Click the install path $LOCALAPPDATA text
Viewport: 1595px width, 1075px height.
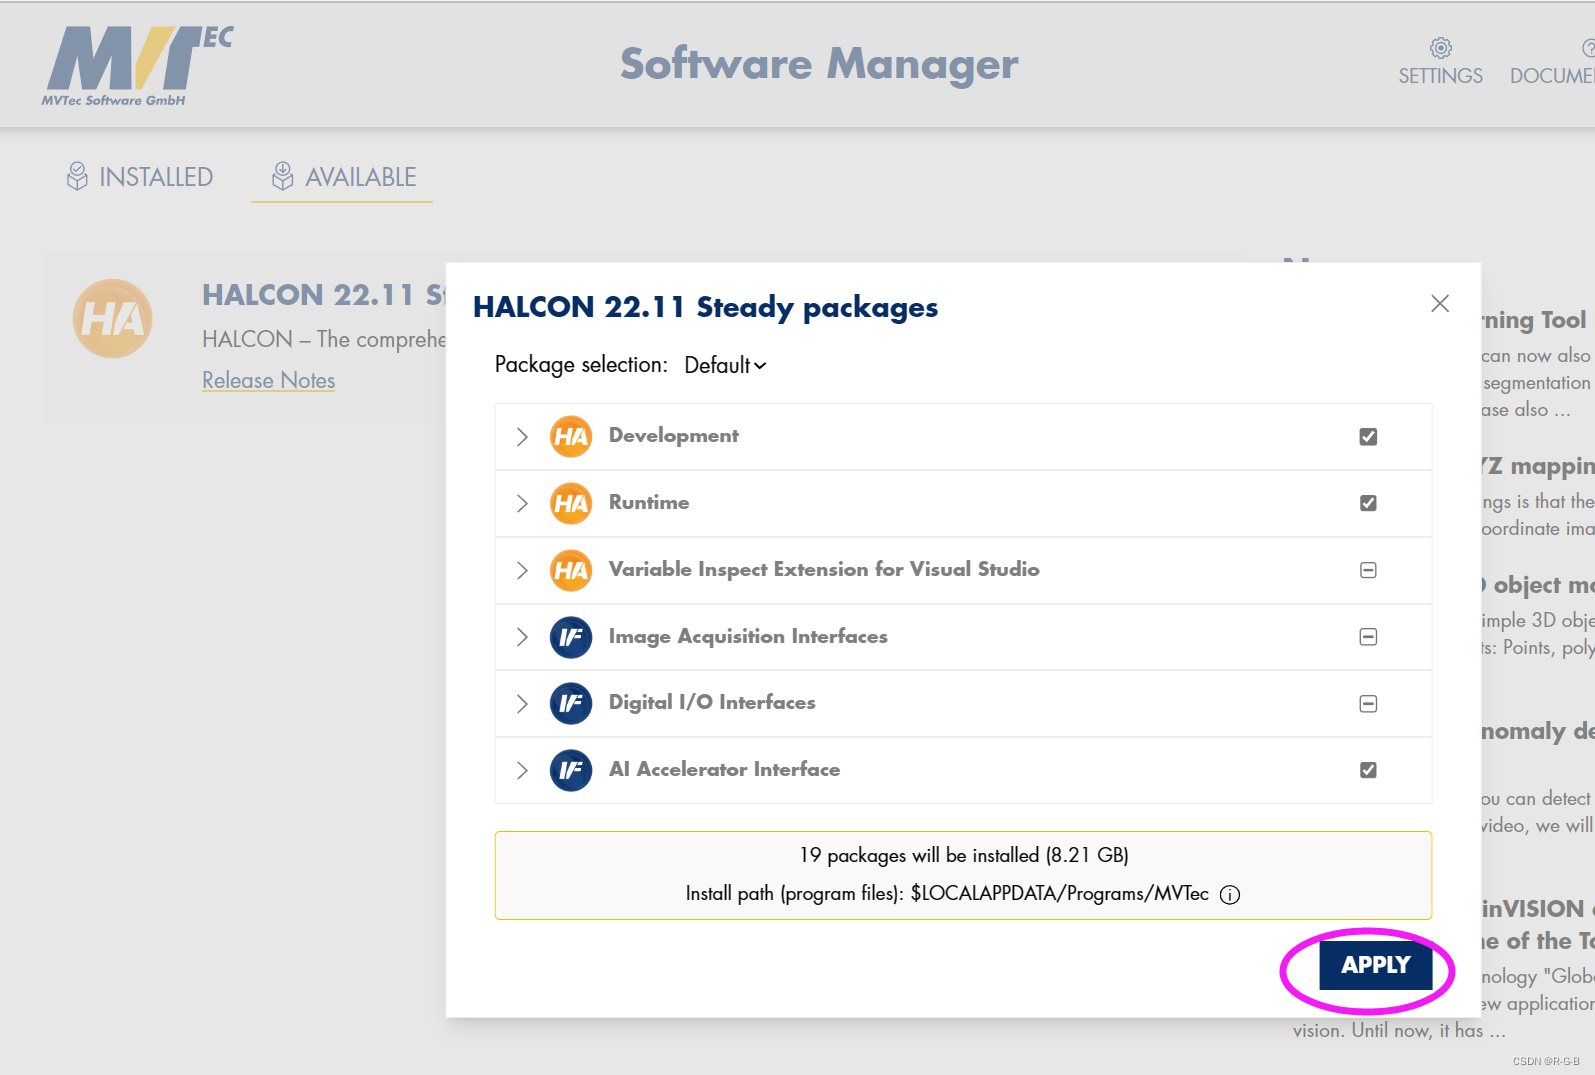tap(1059, 894)
